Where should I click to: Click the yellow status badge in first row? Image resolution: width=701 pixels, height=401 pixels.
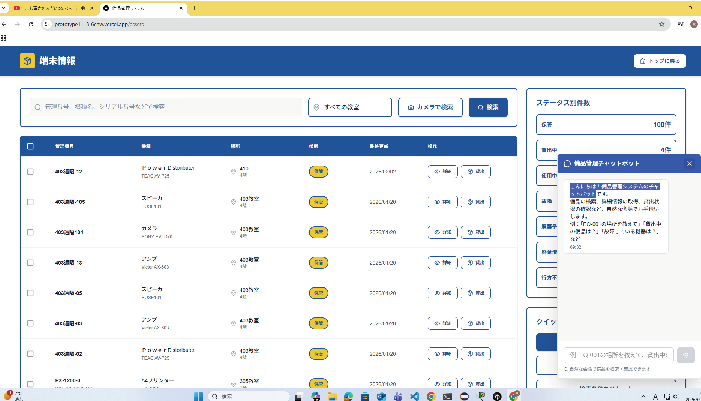point(318,172)
